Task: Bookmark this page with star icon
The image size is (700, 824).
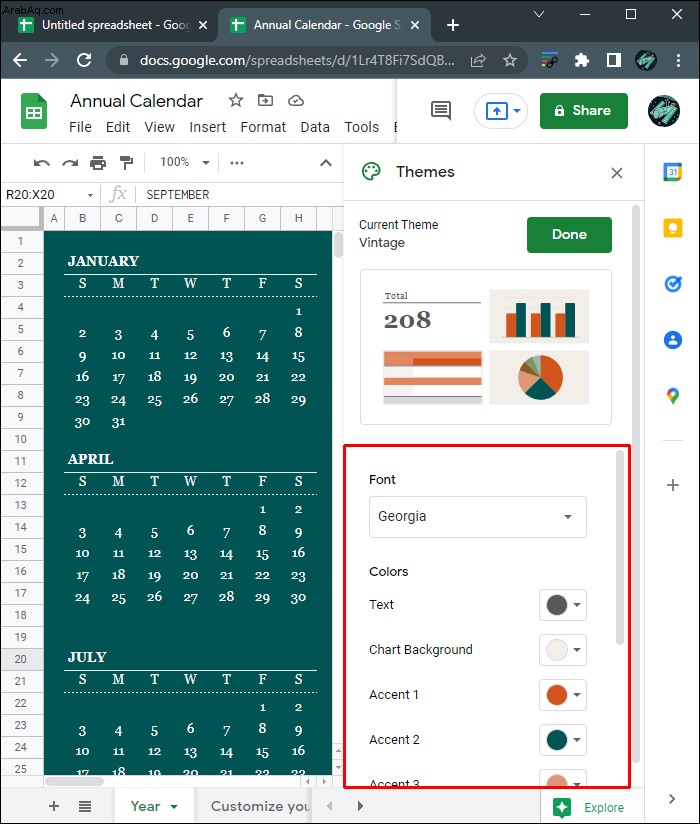Action: [x=509, y=60]
